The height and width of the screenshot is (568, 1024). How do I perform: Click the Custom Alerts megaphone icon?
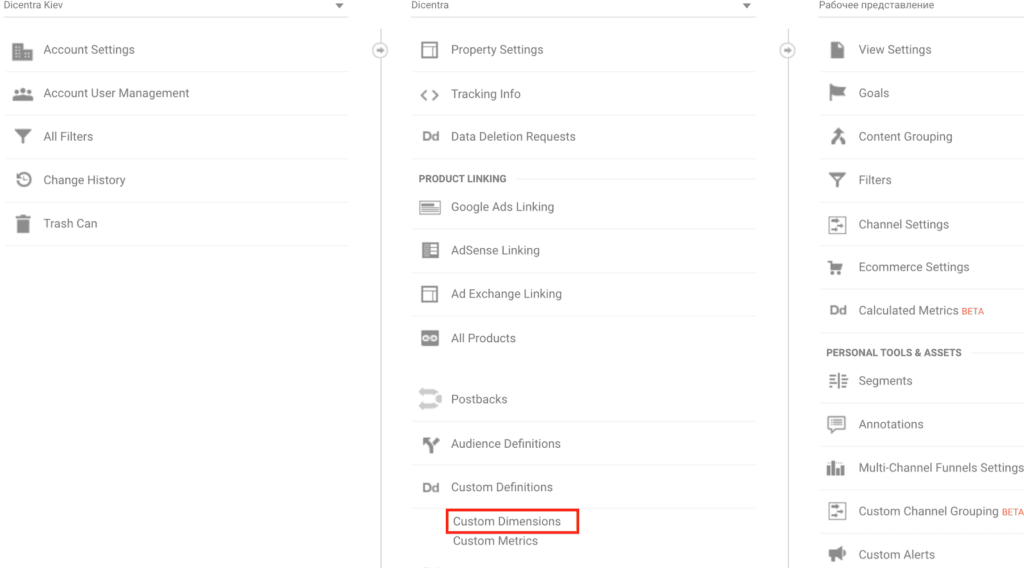pos(837,554)
